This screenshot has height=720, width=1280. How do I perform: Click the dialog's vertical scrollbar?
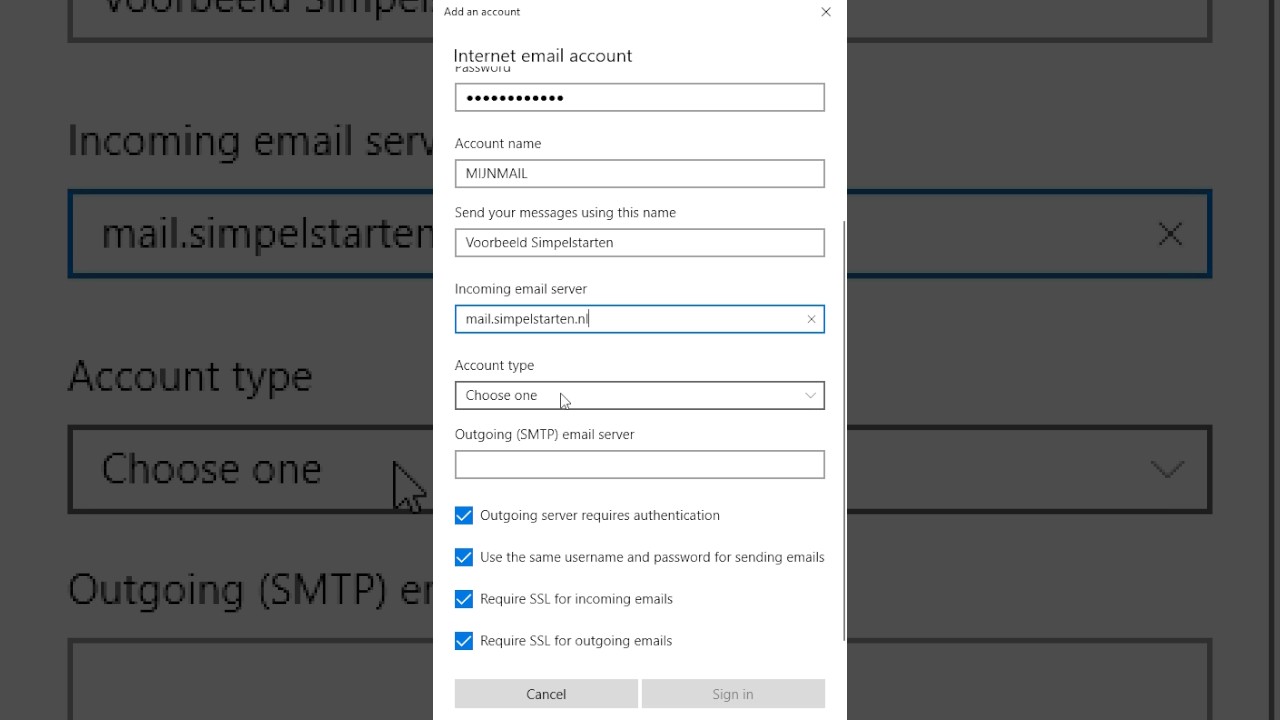tap(844, 431)
